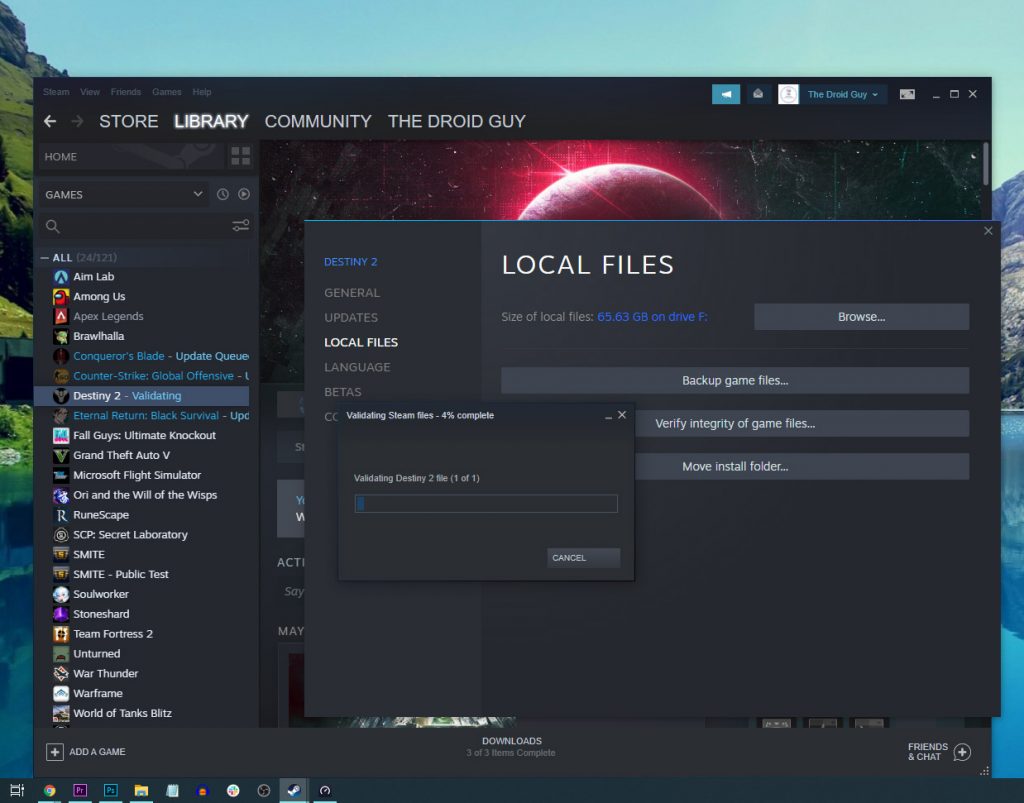
Task: Select SCP: Secret Laboratory in list
Action: click(x=142, y=535)
